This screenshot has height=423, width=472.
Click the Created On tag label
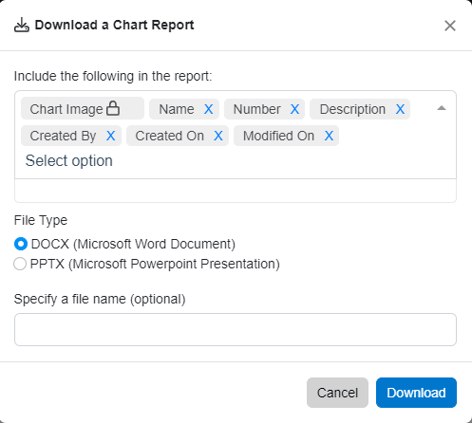(169, 136)
